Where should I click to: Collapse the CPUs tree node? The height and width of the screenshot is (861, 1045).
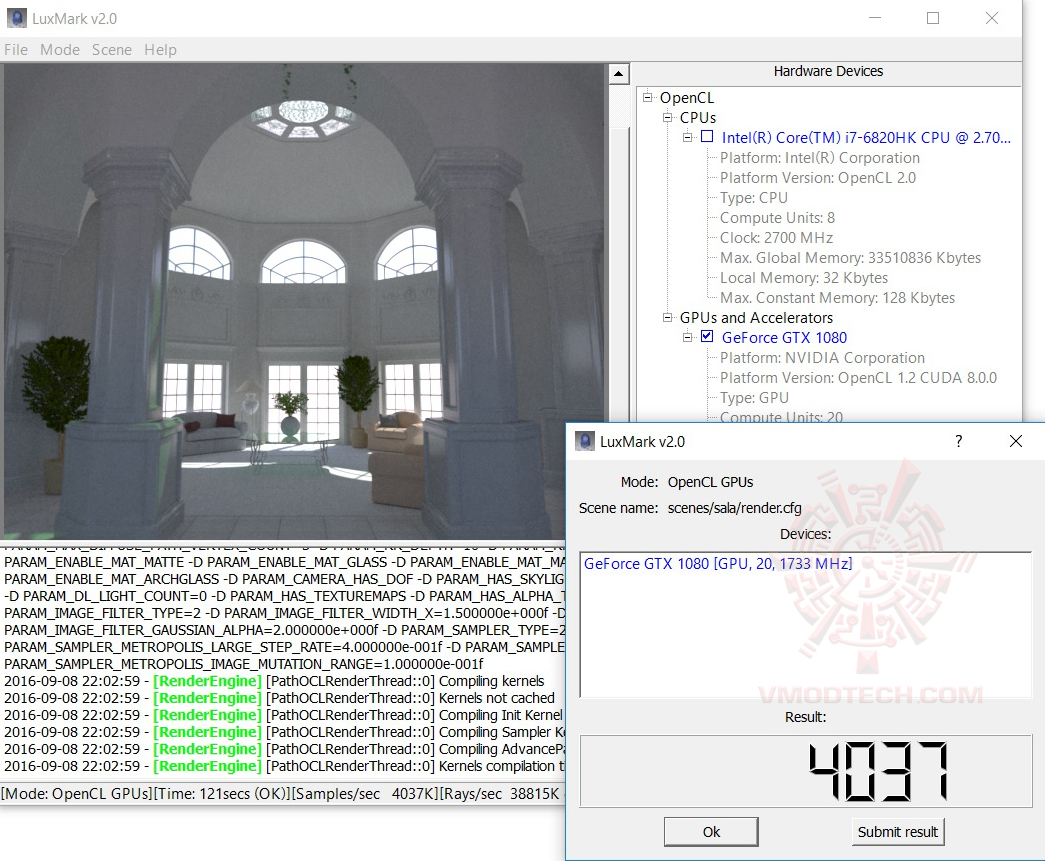click(x=667, y=117)
